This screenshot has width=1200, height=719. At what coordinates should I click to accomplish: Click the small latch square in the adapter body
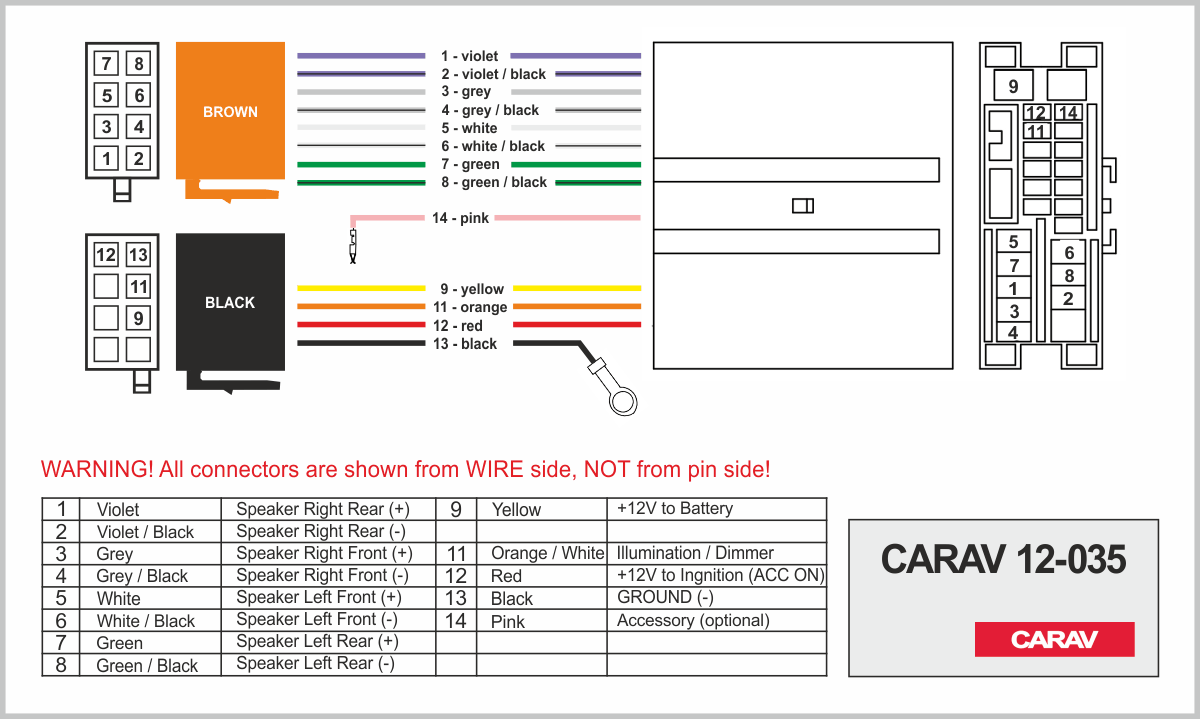(802, 206)
